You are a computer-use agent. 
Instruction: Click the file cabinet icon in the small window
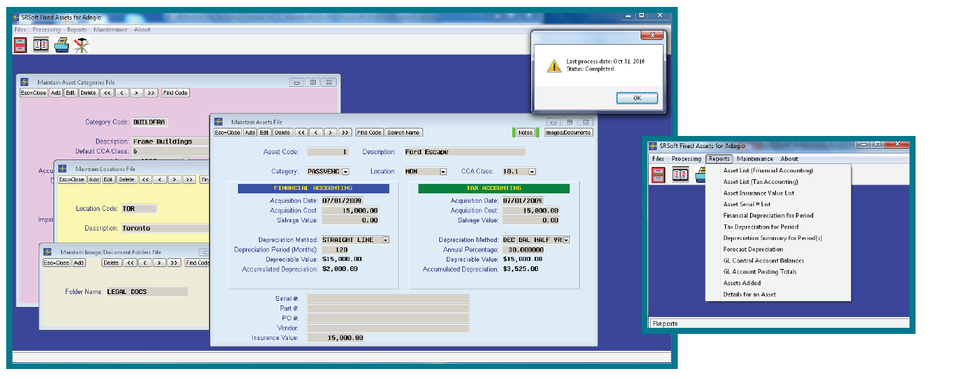tap(659, 175)
